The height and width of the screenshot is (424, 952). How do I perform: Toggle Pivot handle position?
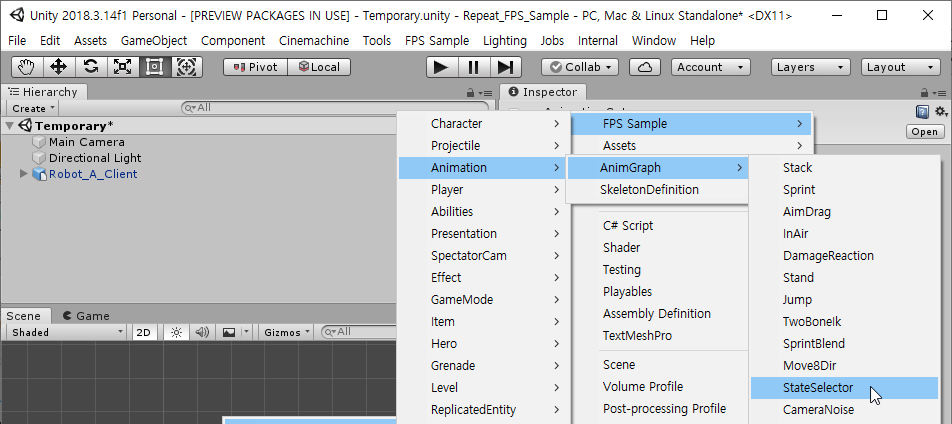pyautogui.click(x=255, y=67)
